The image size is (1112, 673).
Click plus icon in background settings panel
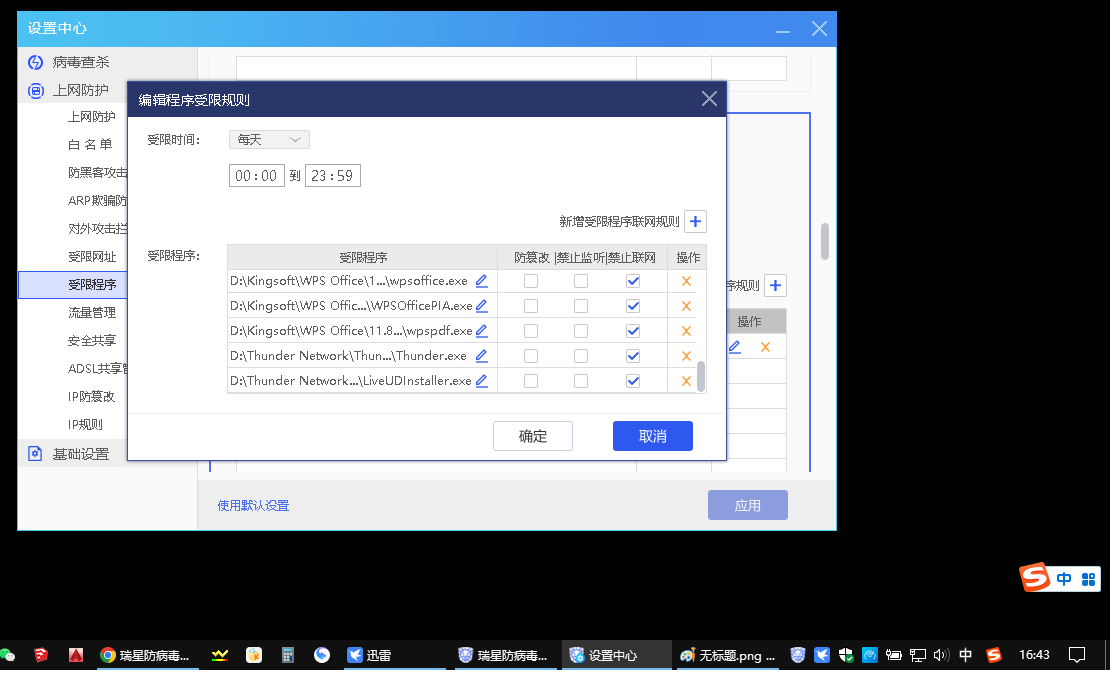coord(776,285)
